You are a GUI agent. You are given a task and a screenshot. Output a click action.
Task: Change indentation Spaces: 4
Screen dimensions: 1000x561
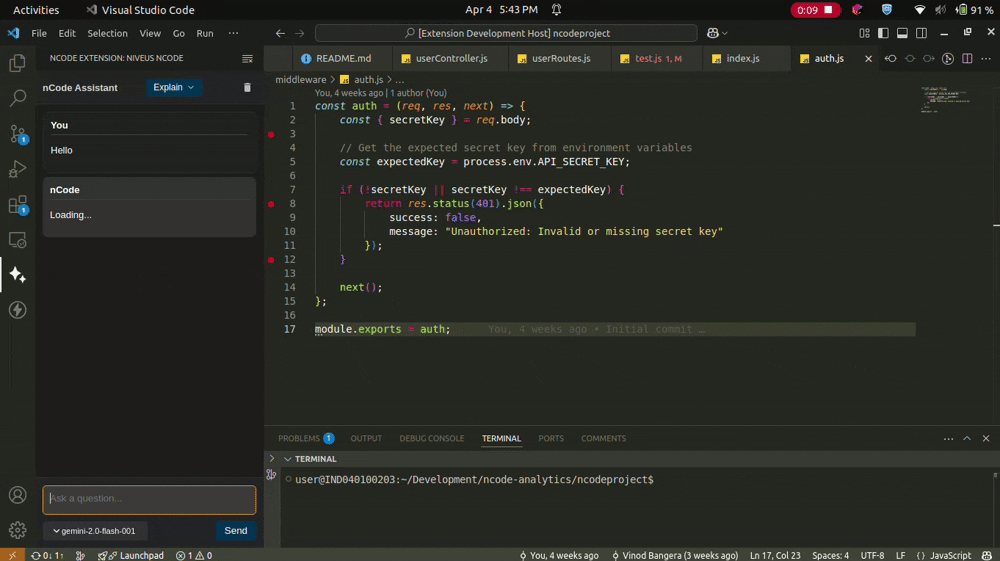(x=830, y=555)
